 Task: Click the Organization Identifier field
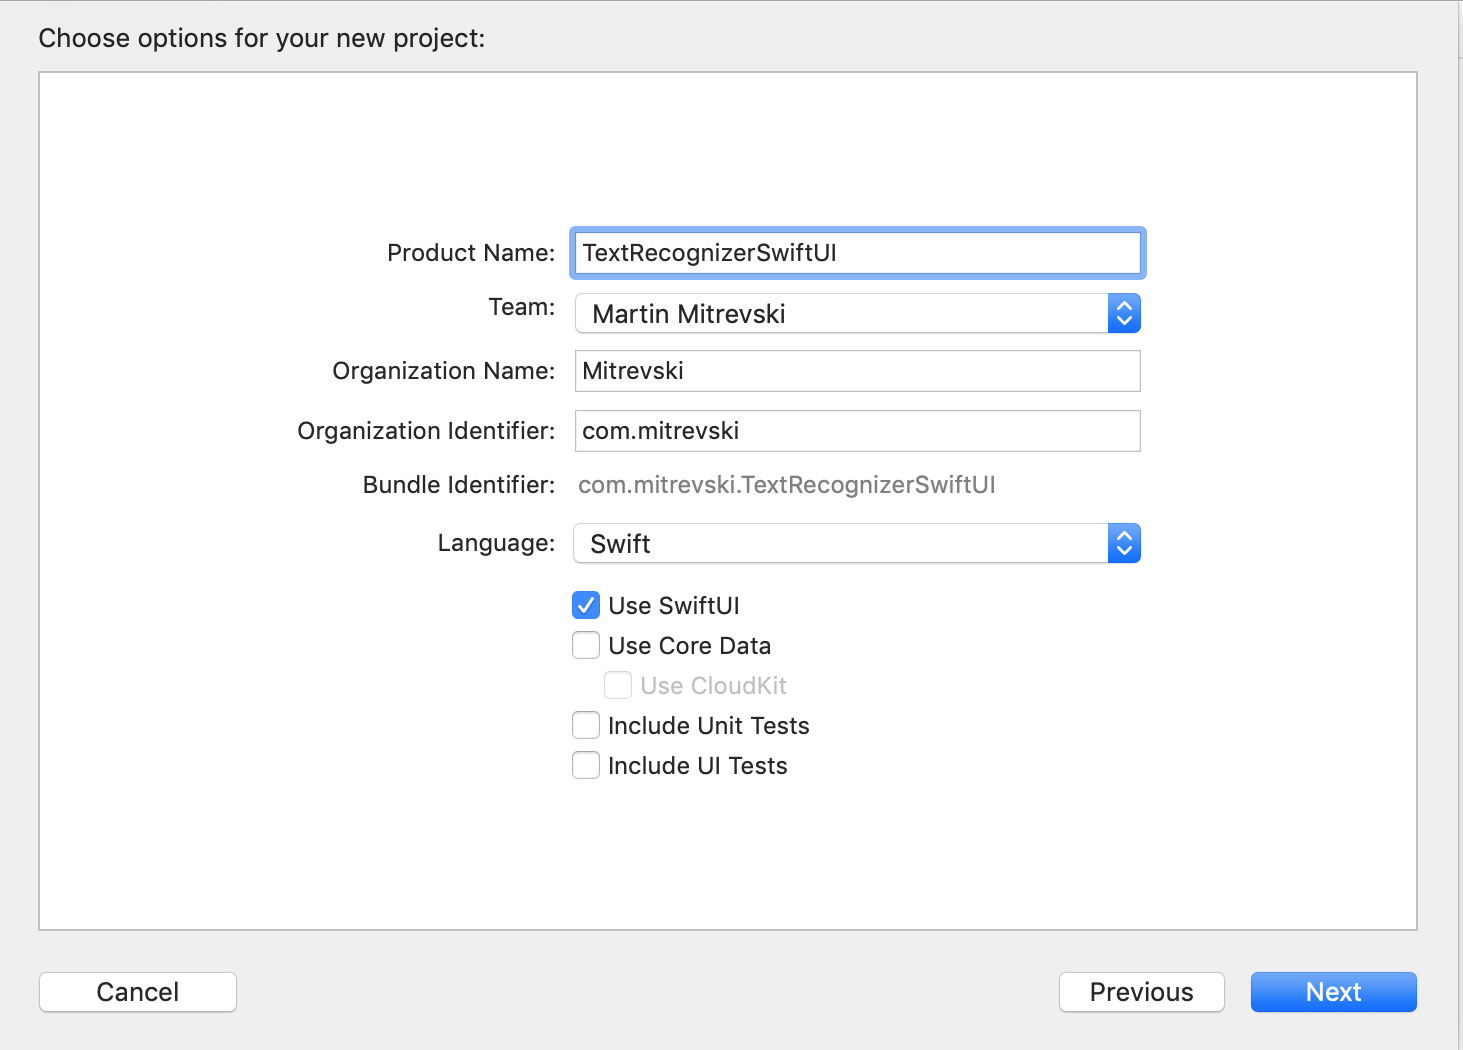tap(855, 431)
